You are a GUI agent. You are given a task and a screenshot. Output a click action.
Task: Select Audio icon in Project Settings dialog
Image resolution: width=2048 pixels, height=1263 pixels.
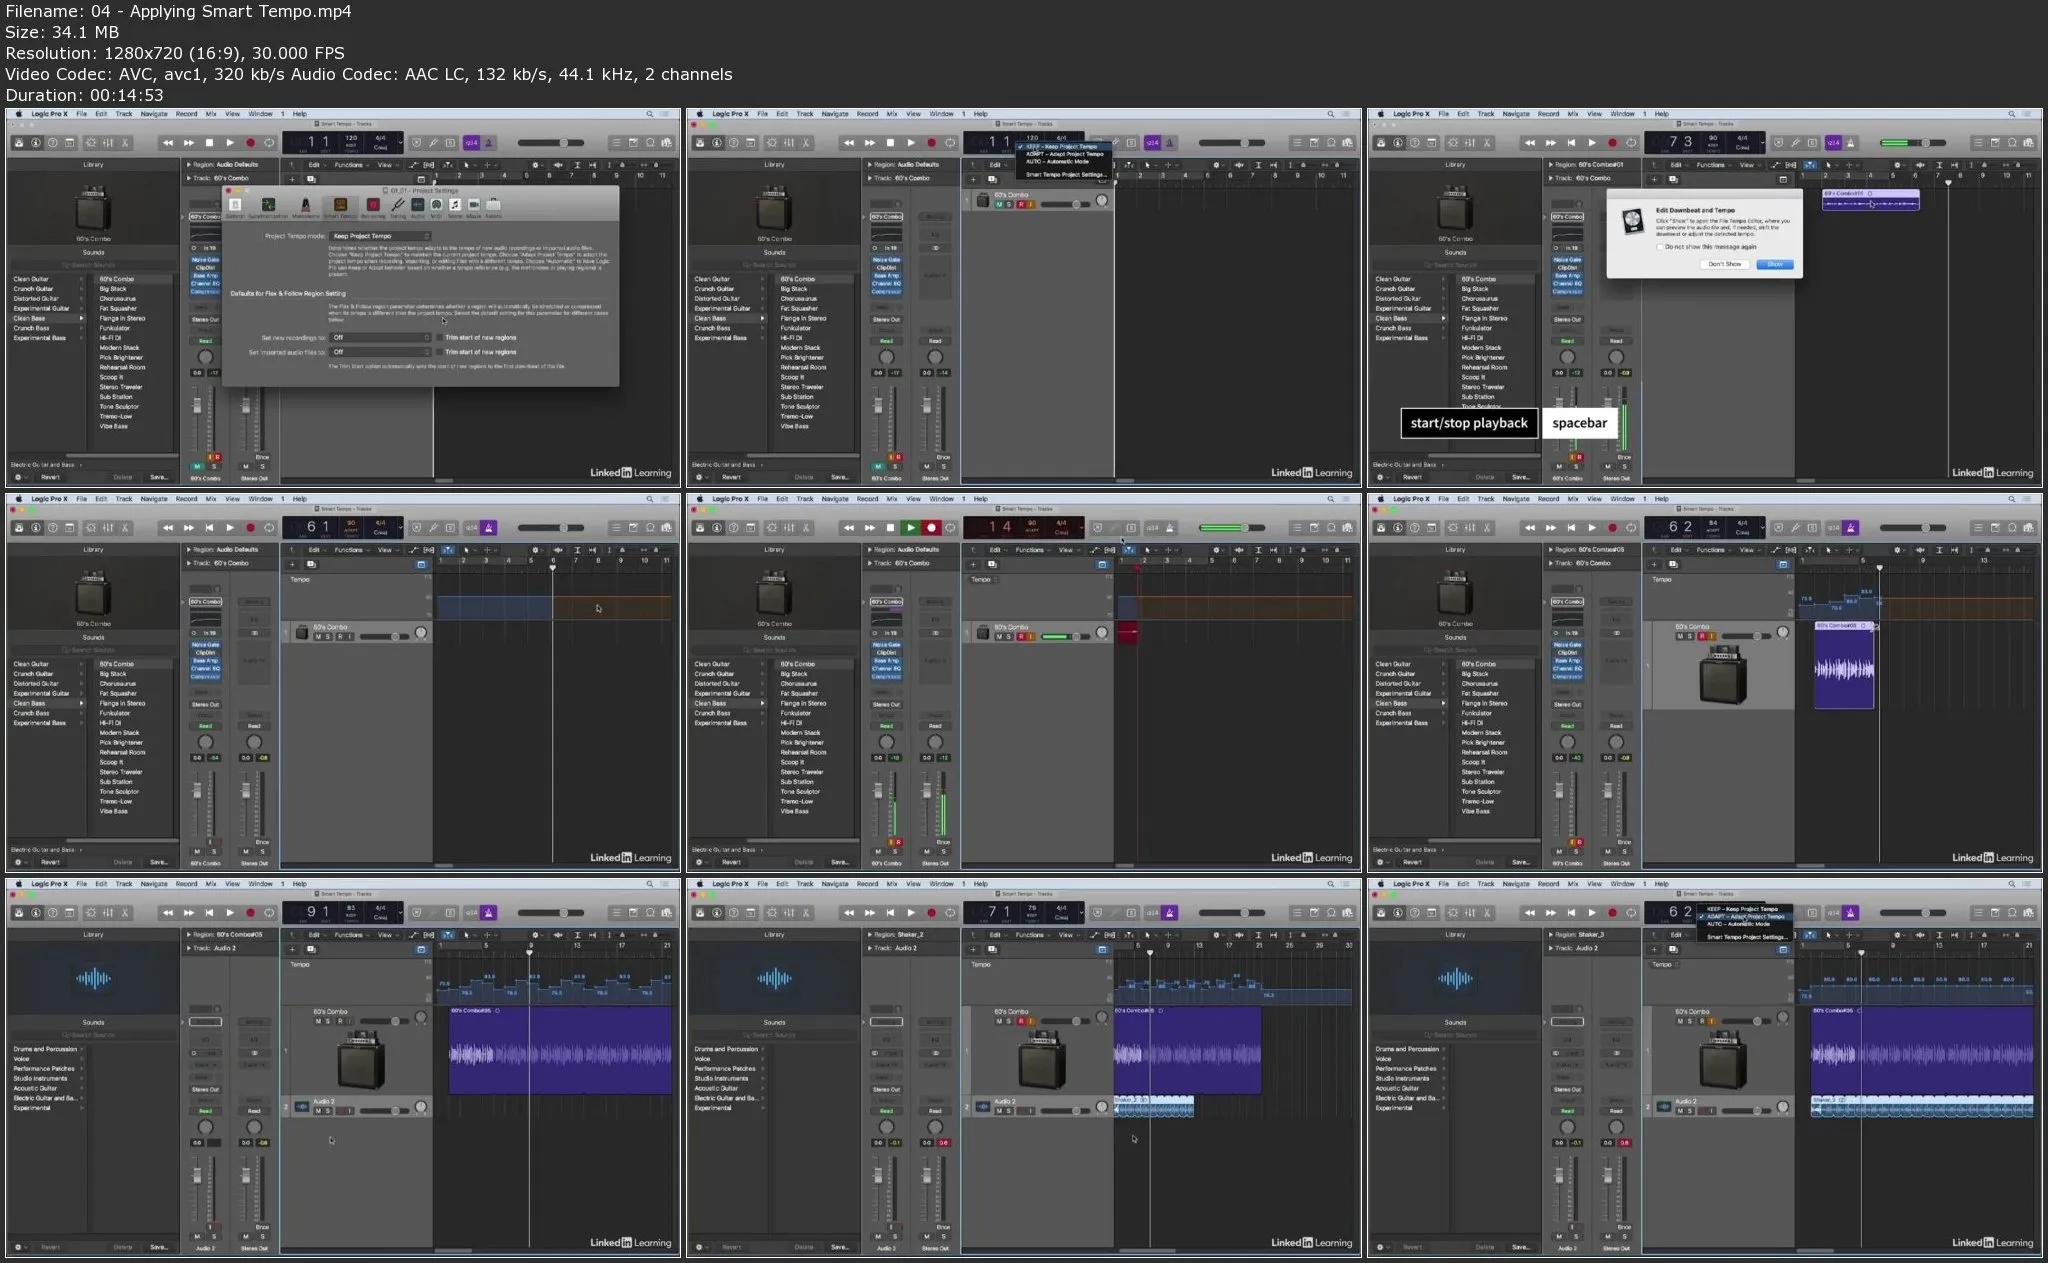point(418,207)
